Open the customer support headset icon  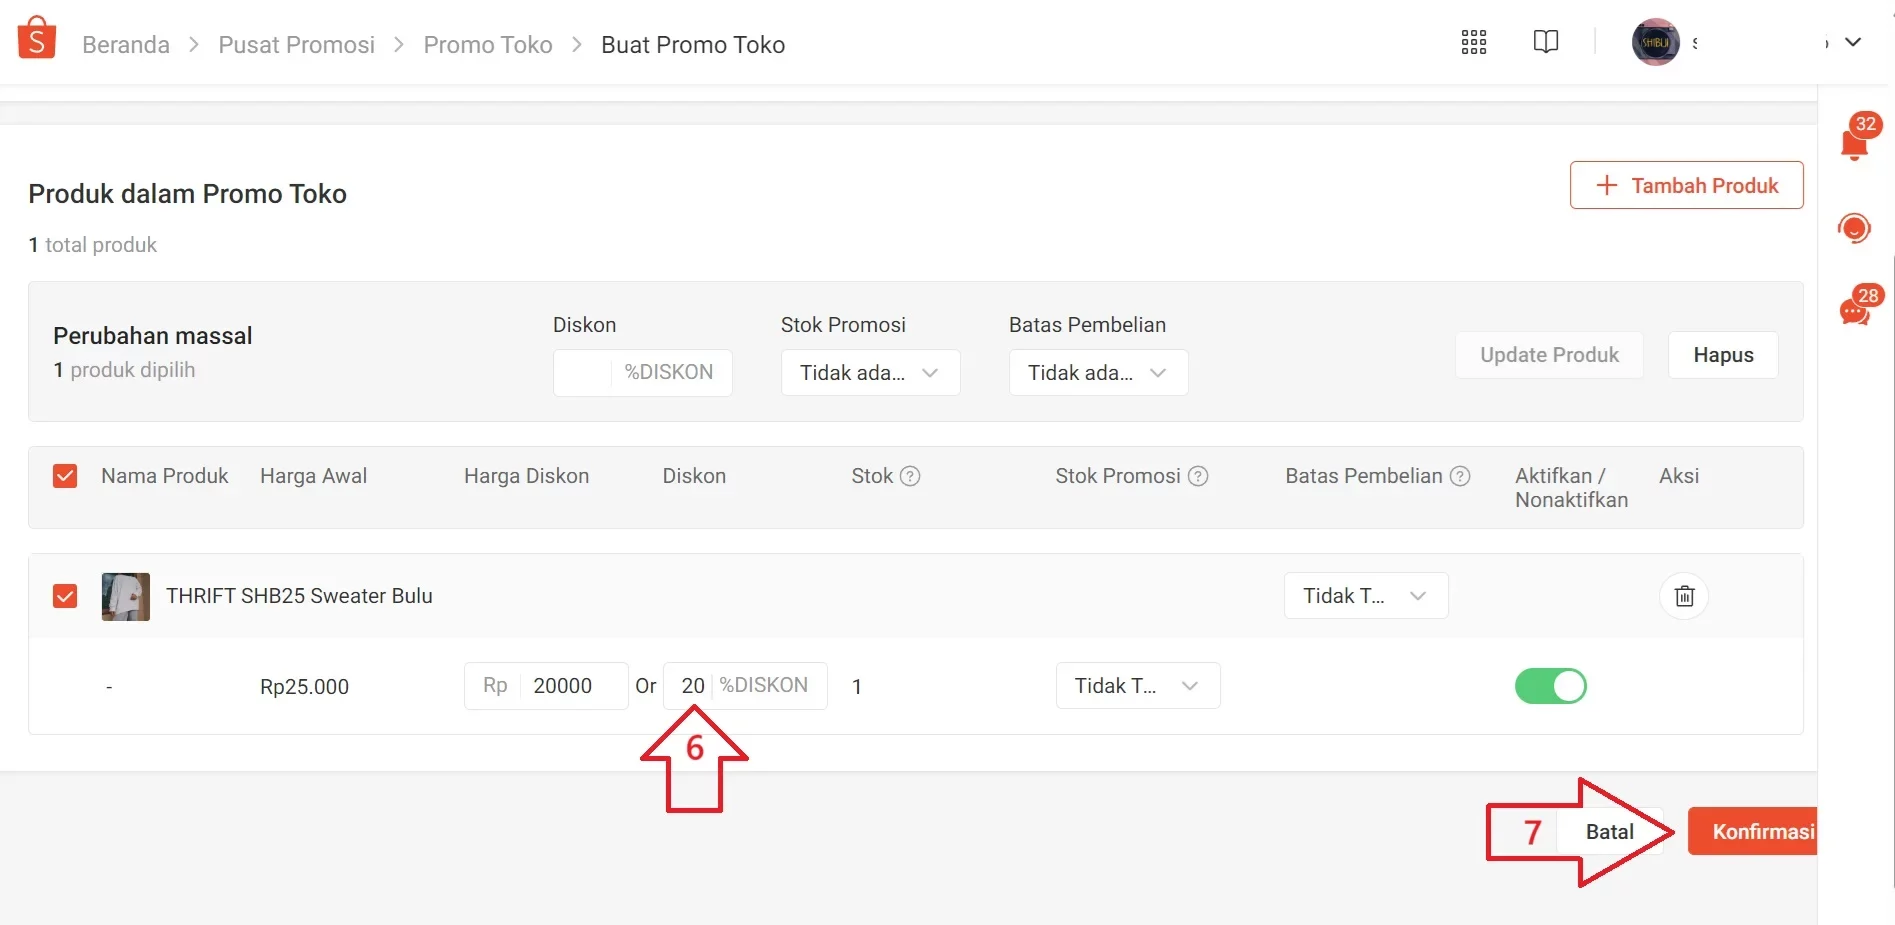pos(1854,229)
